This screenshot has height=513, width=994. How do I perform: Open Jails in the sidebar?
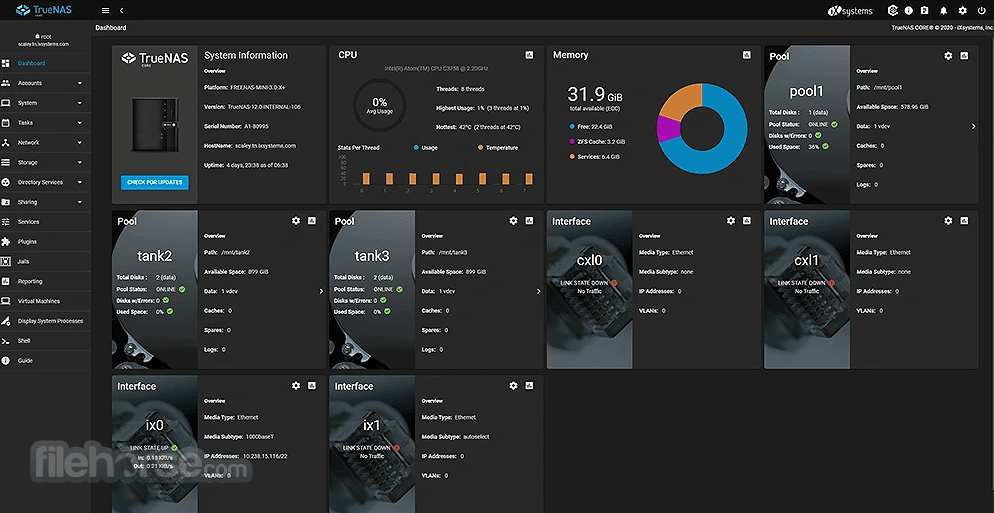pos(45,261)
